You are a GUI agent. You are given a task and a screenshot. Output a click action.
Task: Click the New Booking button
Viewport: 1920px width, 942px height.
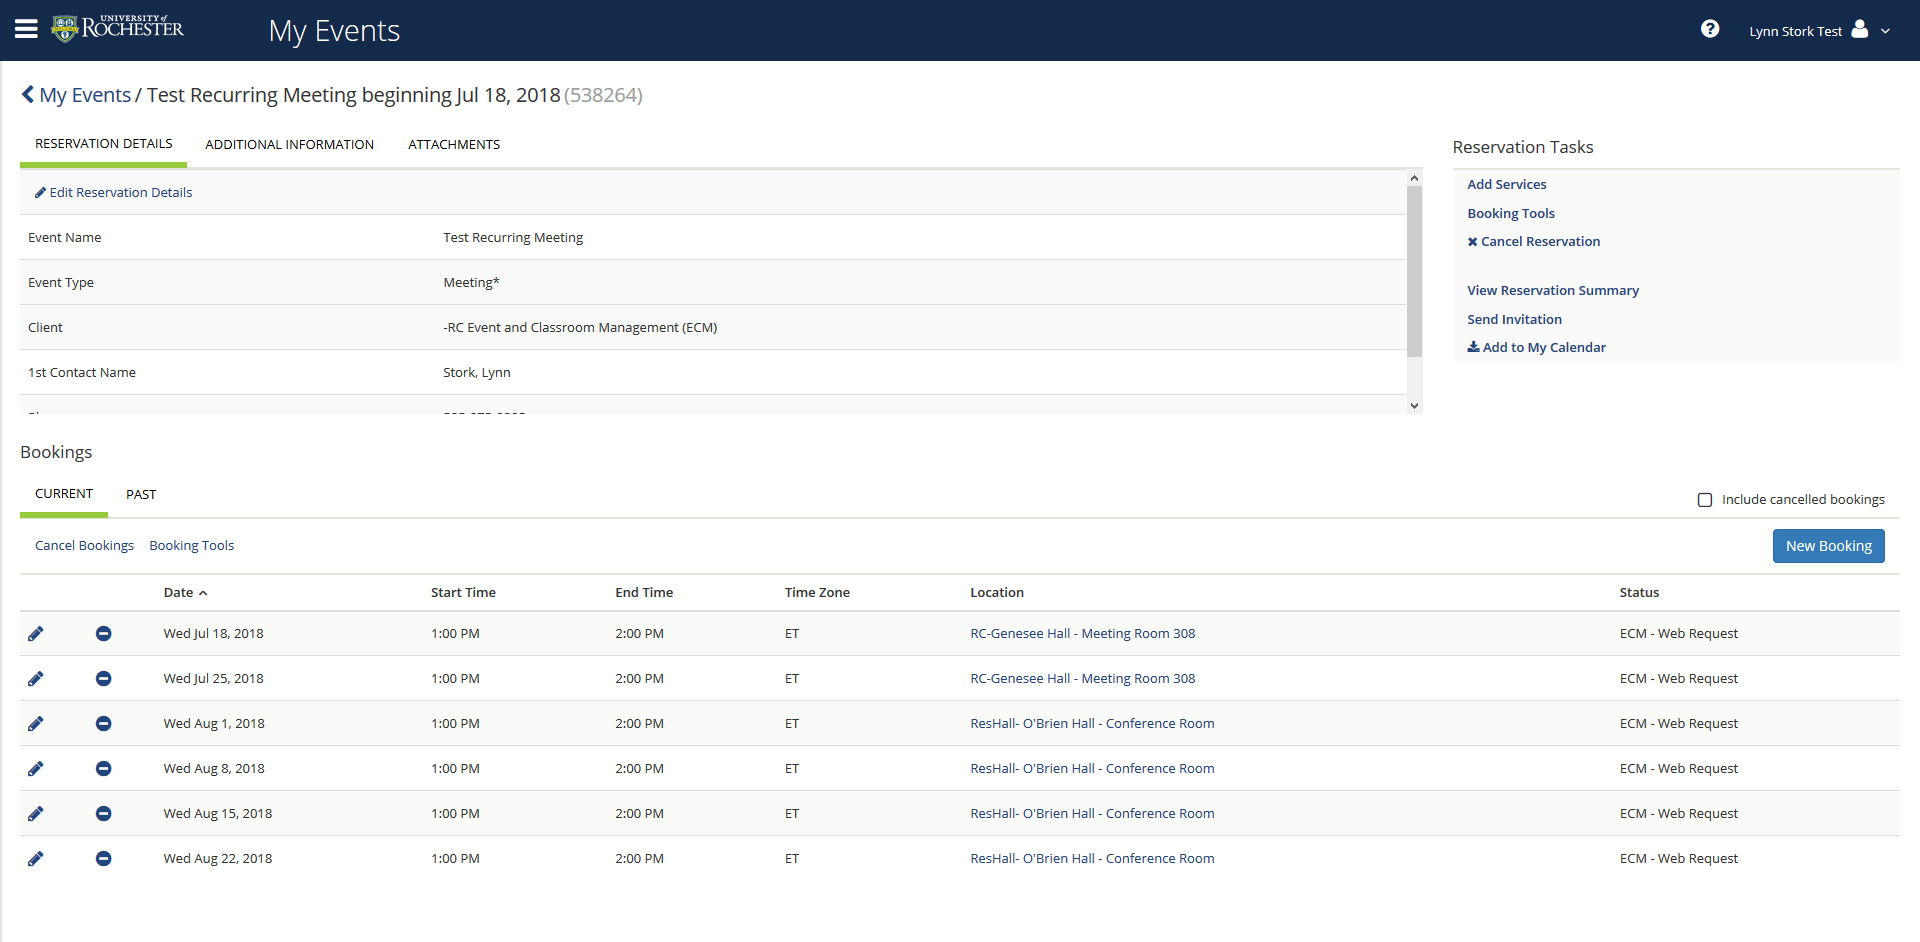click(x=1828, y=546)
